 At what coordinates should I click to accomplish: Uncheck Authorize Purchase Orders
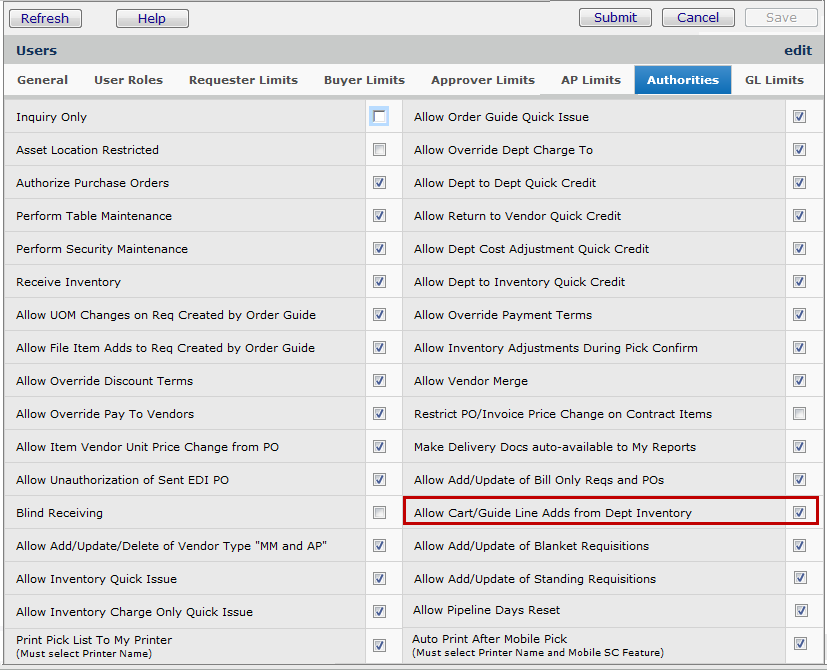tap(379, 183)
